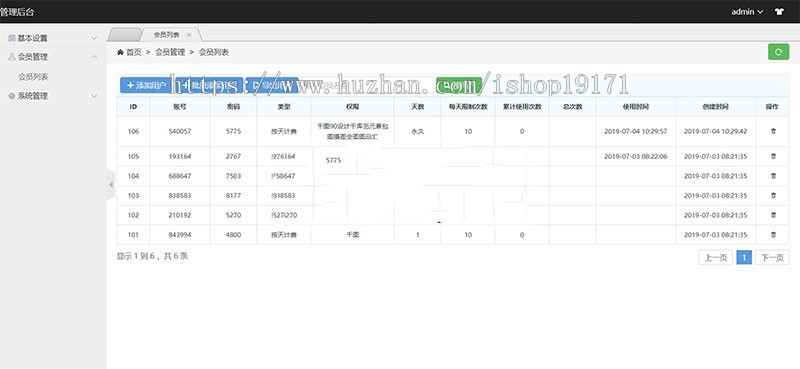
Task: Open 会员列表 in the sidebar
Action: point(33,77)
